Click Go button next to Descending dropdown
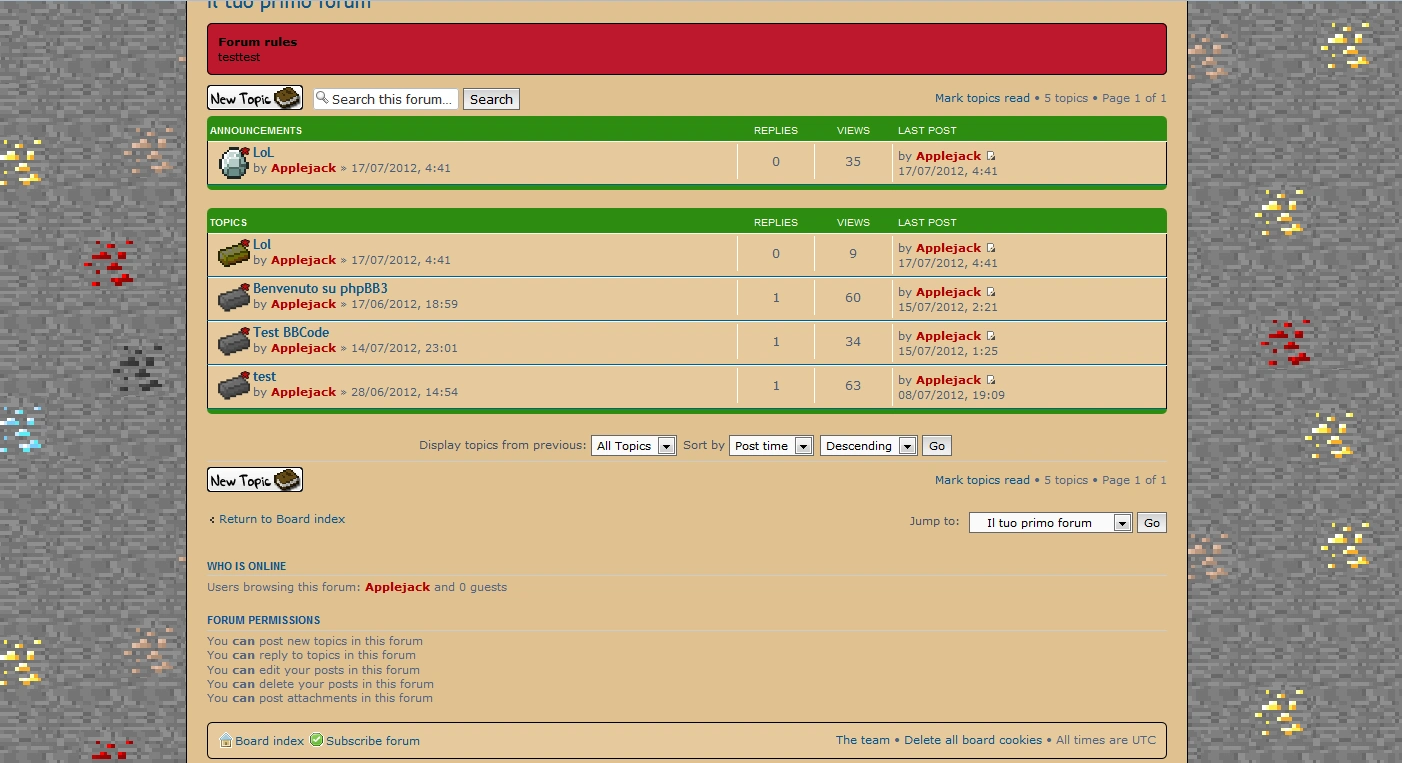The width and height of the screenshot is (1402, 763). (936, 446)
